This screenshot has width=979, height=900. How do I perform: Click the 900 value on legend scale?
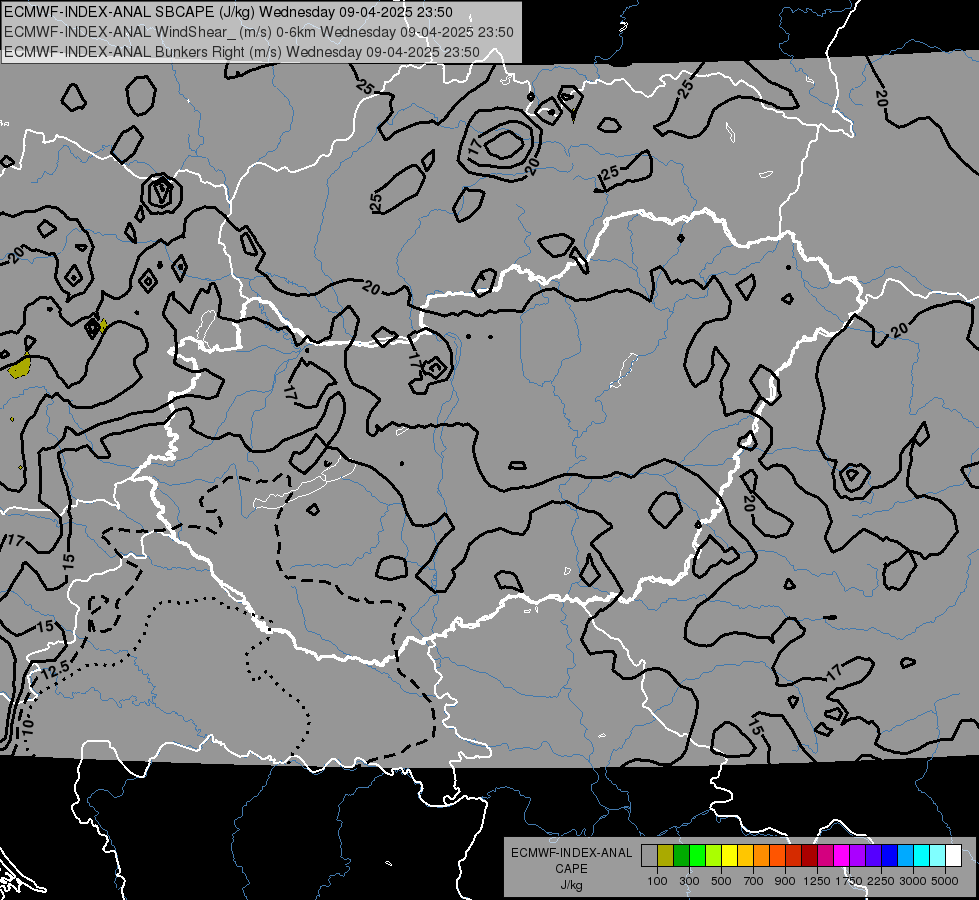pos(785,881)
